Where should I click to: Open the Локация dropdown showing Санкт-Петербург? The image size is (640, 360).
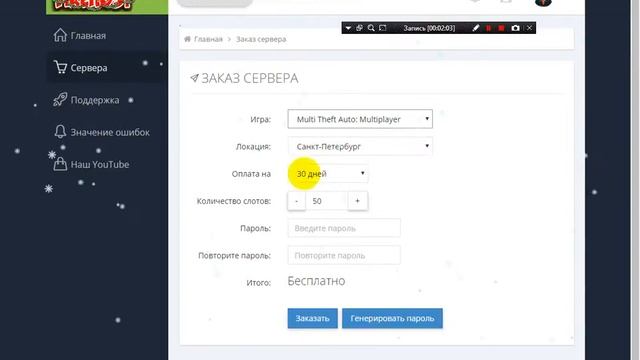pyautogui.click(x=360, y=147)
